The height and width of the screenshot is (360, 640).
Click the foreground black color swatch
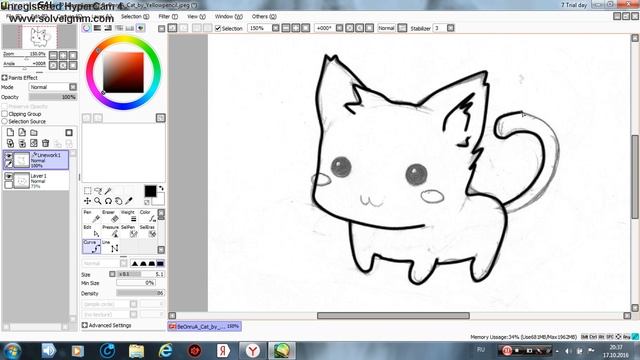pyautogui.click(x=150, y=191)
